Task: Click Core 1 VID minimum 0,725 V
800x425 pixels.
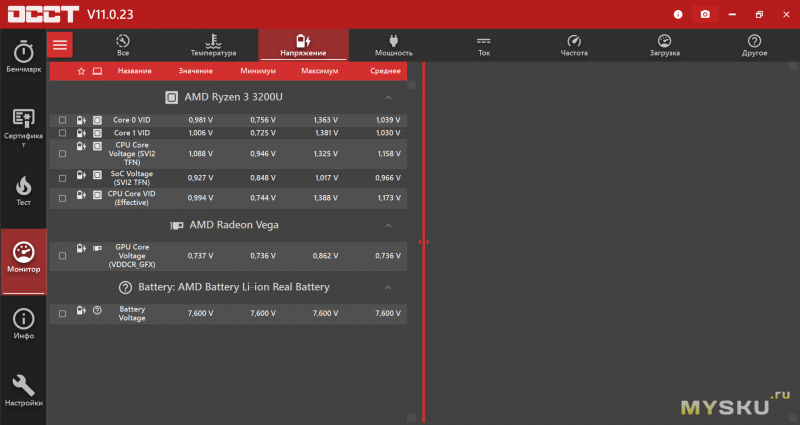Action: 263,133
